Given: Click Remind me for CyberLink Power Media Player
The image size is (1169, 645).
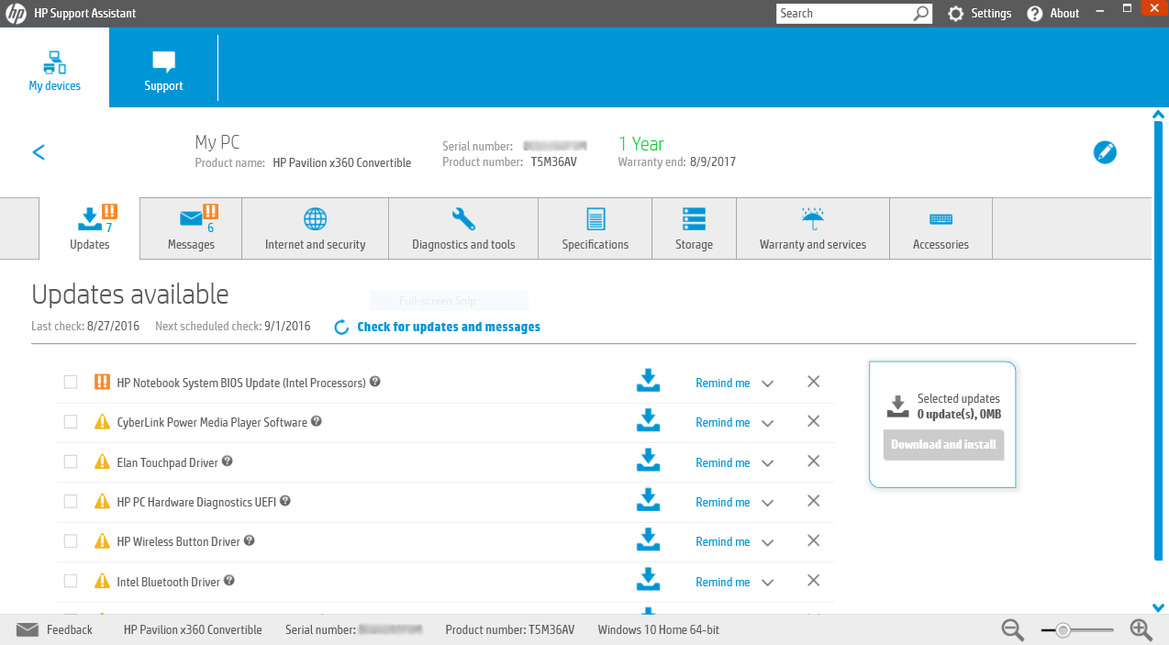Looking at the screenshot, I should click(x=722, y=422).
